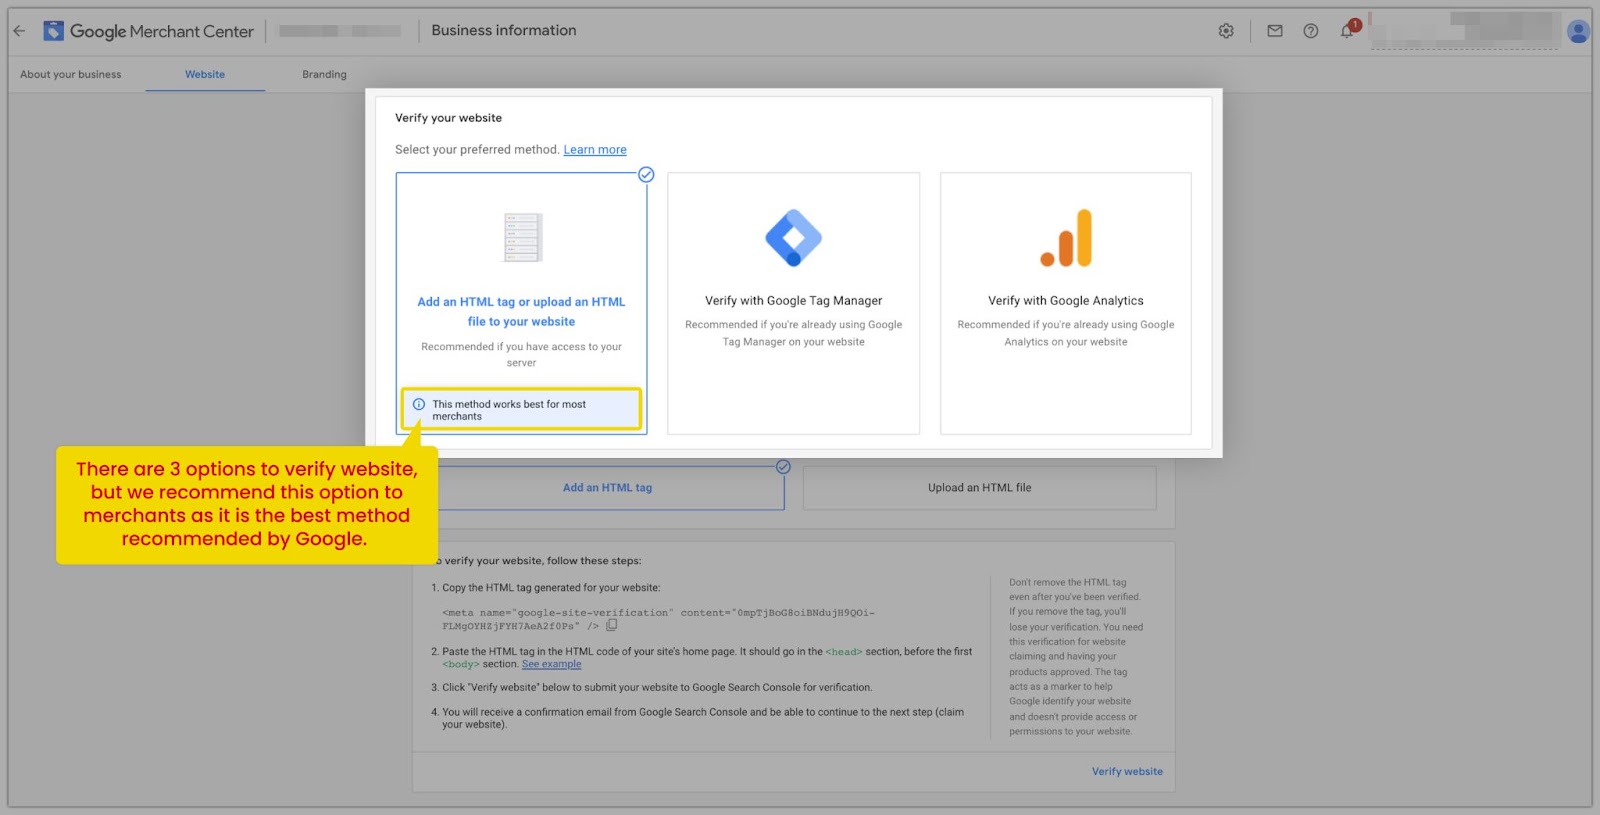This screenshot has width=1600, height=815.
Task: Open the mail envelope icon
Action: pos(1275,31)
